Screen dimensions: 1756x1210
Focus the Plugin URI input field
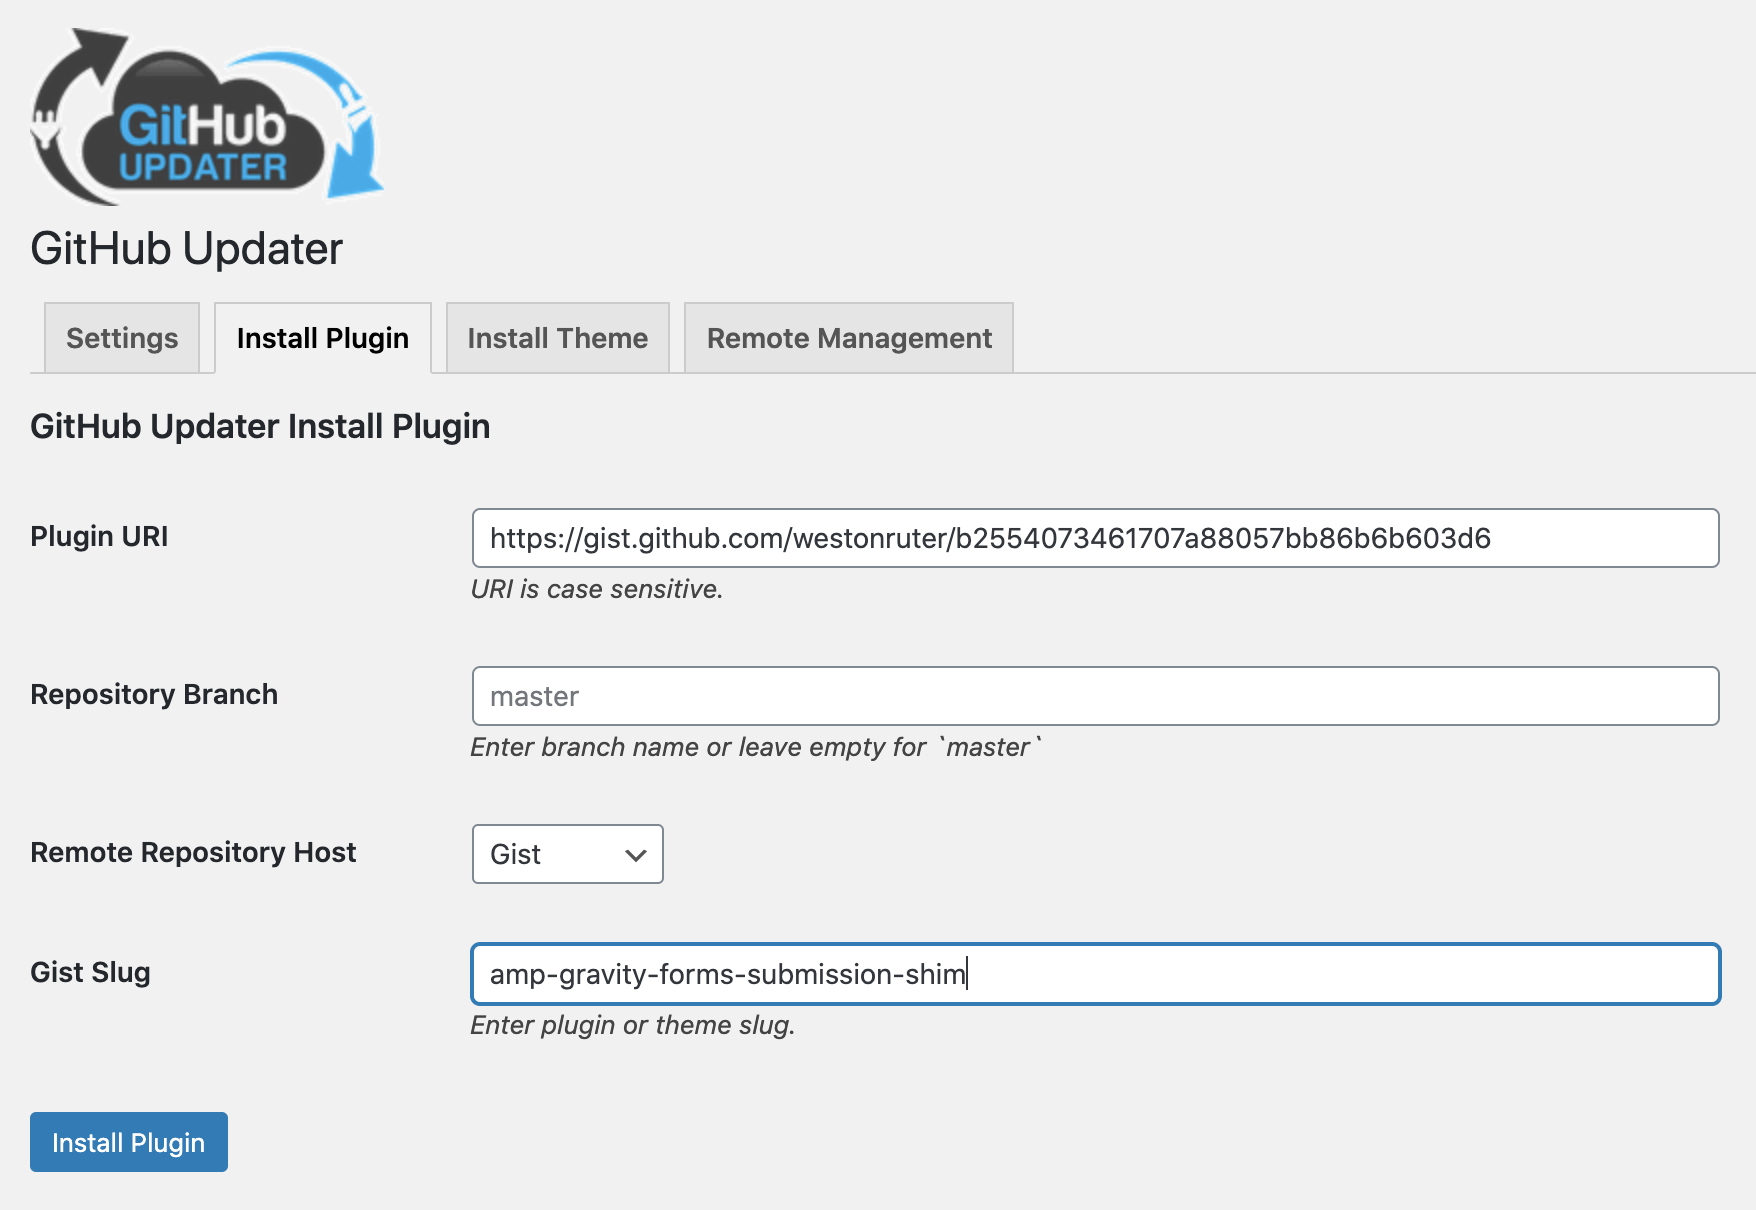(1095, 538)
